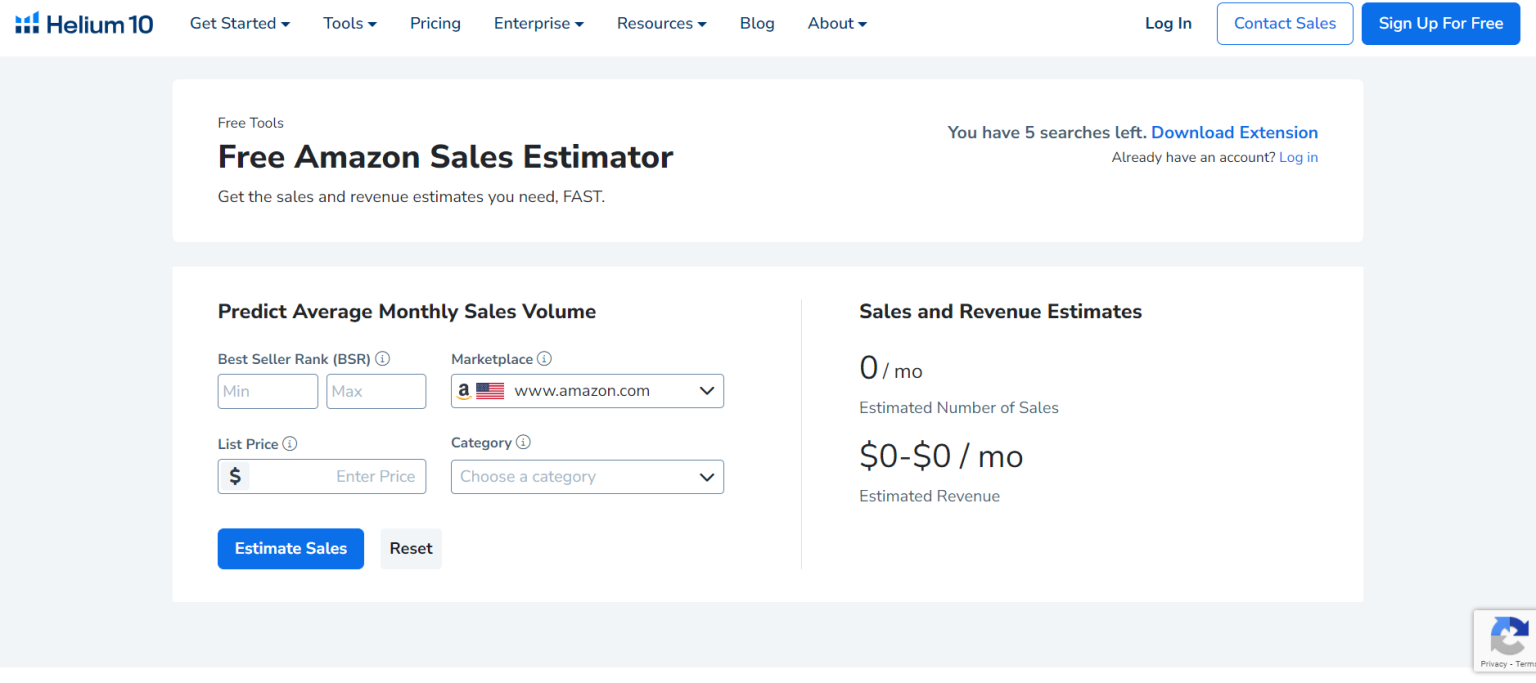Open the Choose a category dropdown
This screenshot has height=683, width=1536.
586,476
